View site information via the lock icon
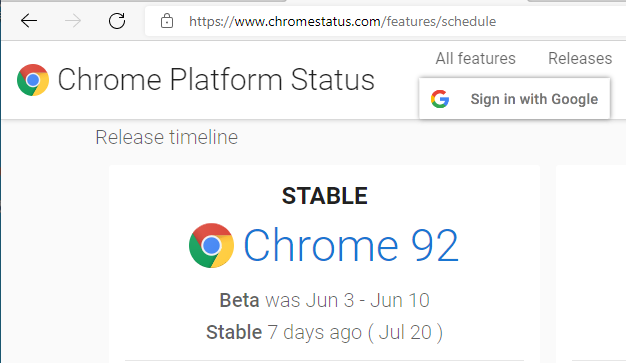 [167, 21]
